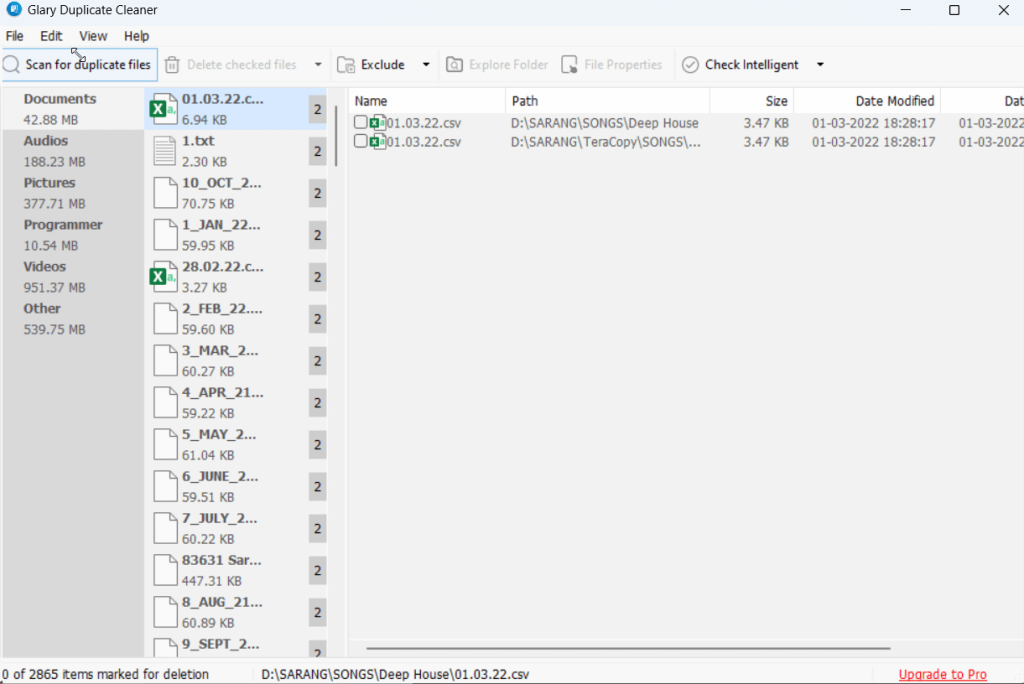Click the Excel icon of the 28.02.22.c... group

click(163, 277)
